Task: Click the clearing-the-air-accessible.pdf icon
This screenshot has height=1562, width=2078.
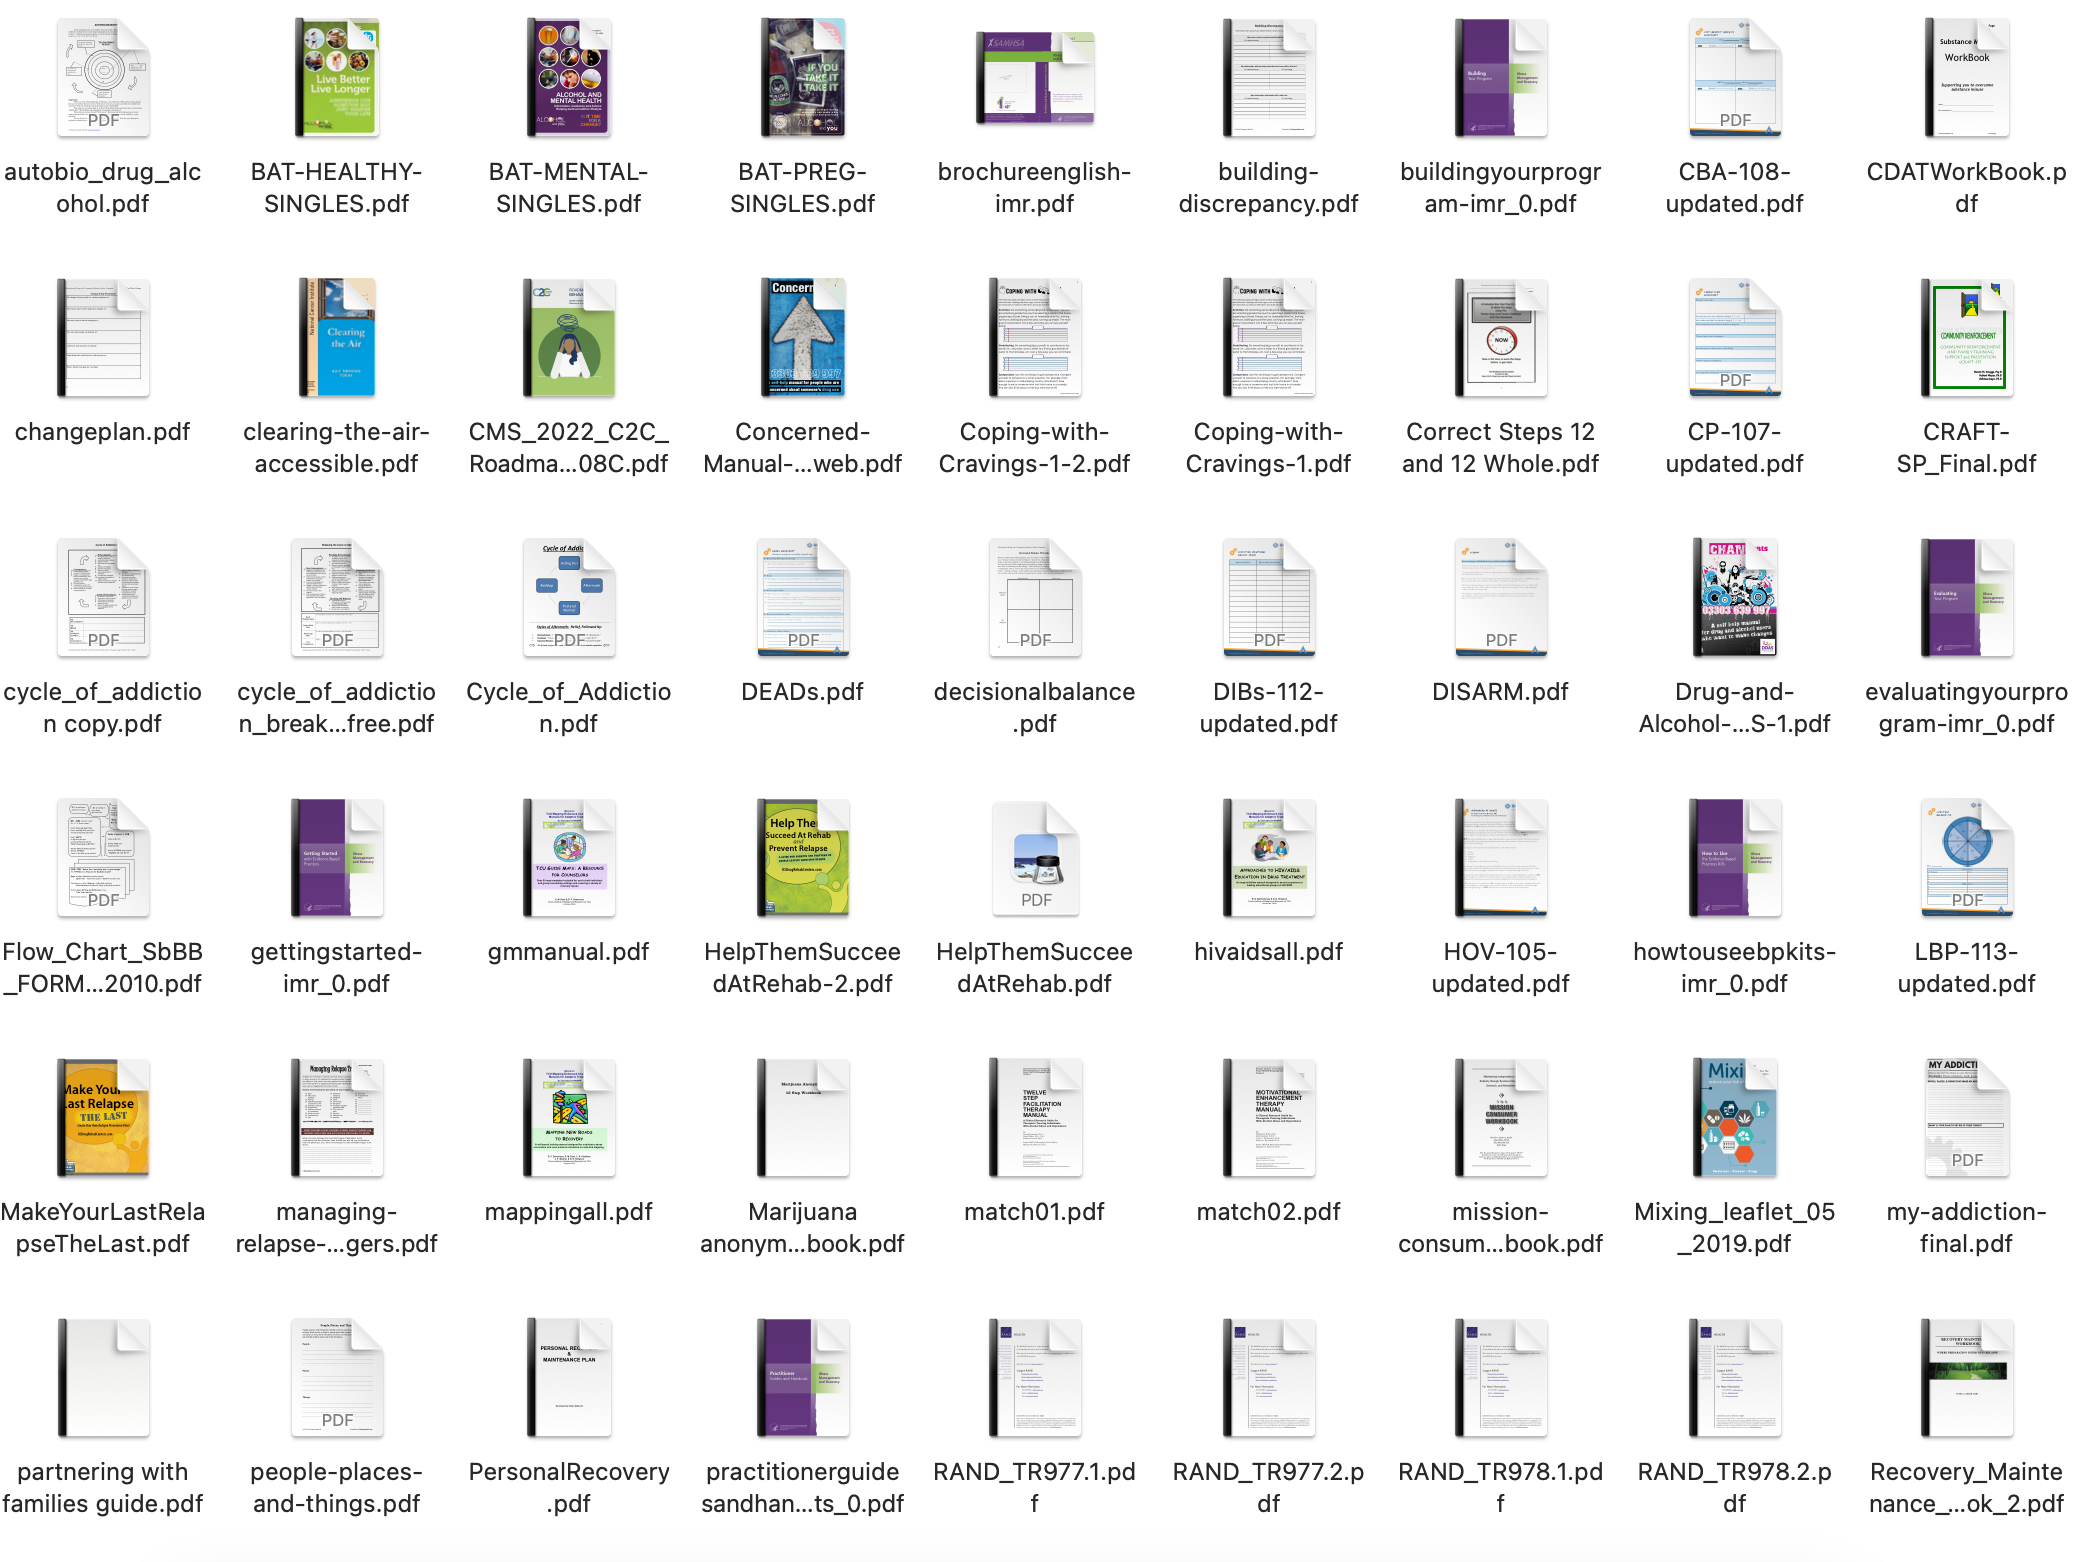Action: [337, 338]
